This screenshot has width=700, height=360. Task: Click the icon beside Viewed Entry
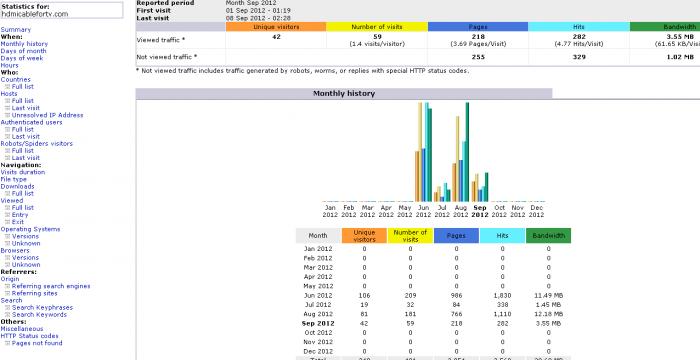click(x=8, y=215)
